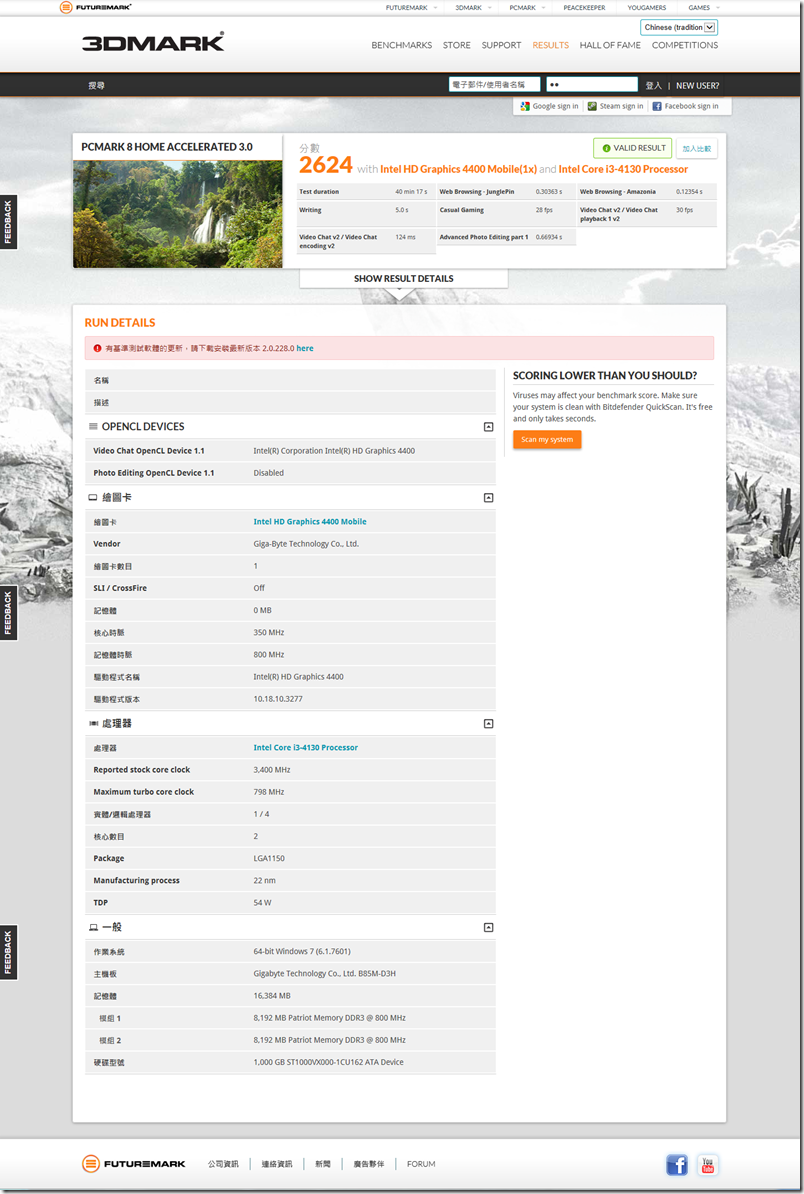Open the top Feedback side tab
The width and height of the screenshot is (804, 1194).
(8, 222)
